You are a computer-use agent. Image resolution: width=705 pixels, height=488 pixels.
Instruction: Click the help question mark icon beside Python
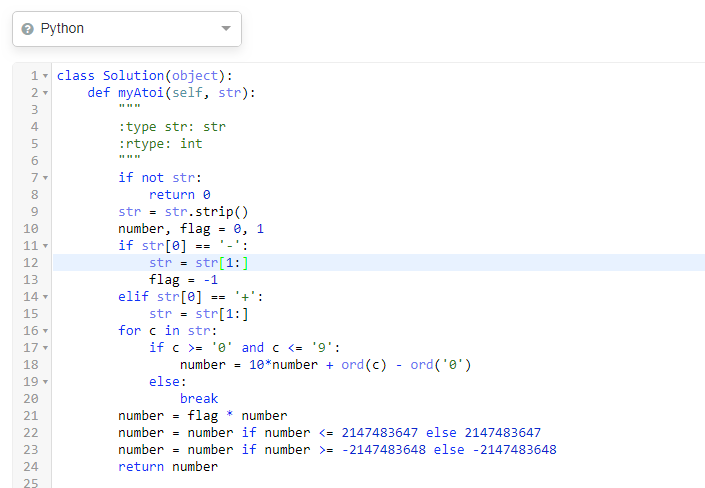27,29
